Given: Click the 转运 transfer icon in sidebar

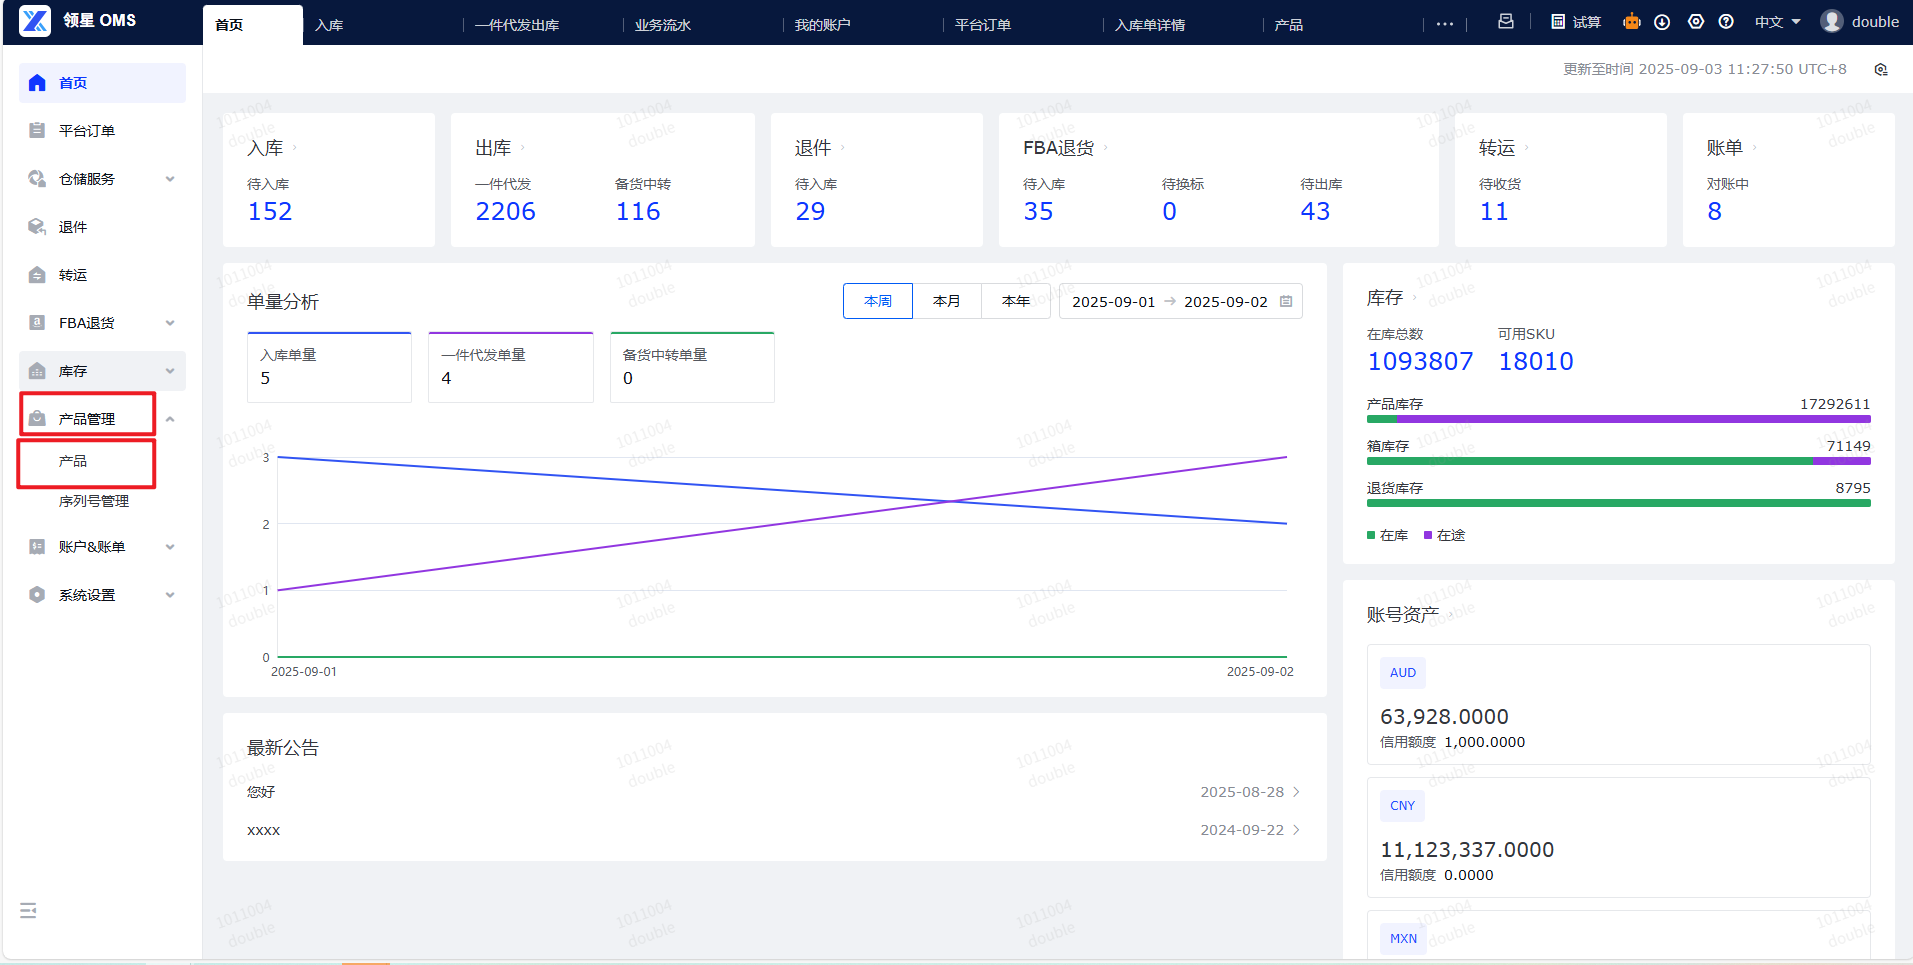Looking at the screenshot, I should pyautogui.click(x=37, y=275).
